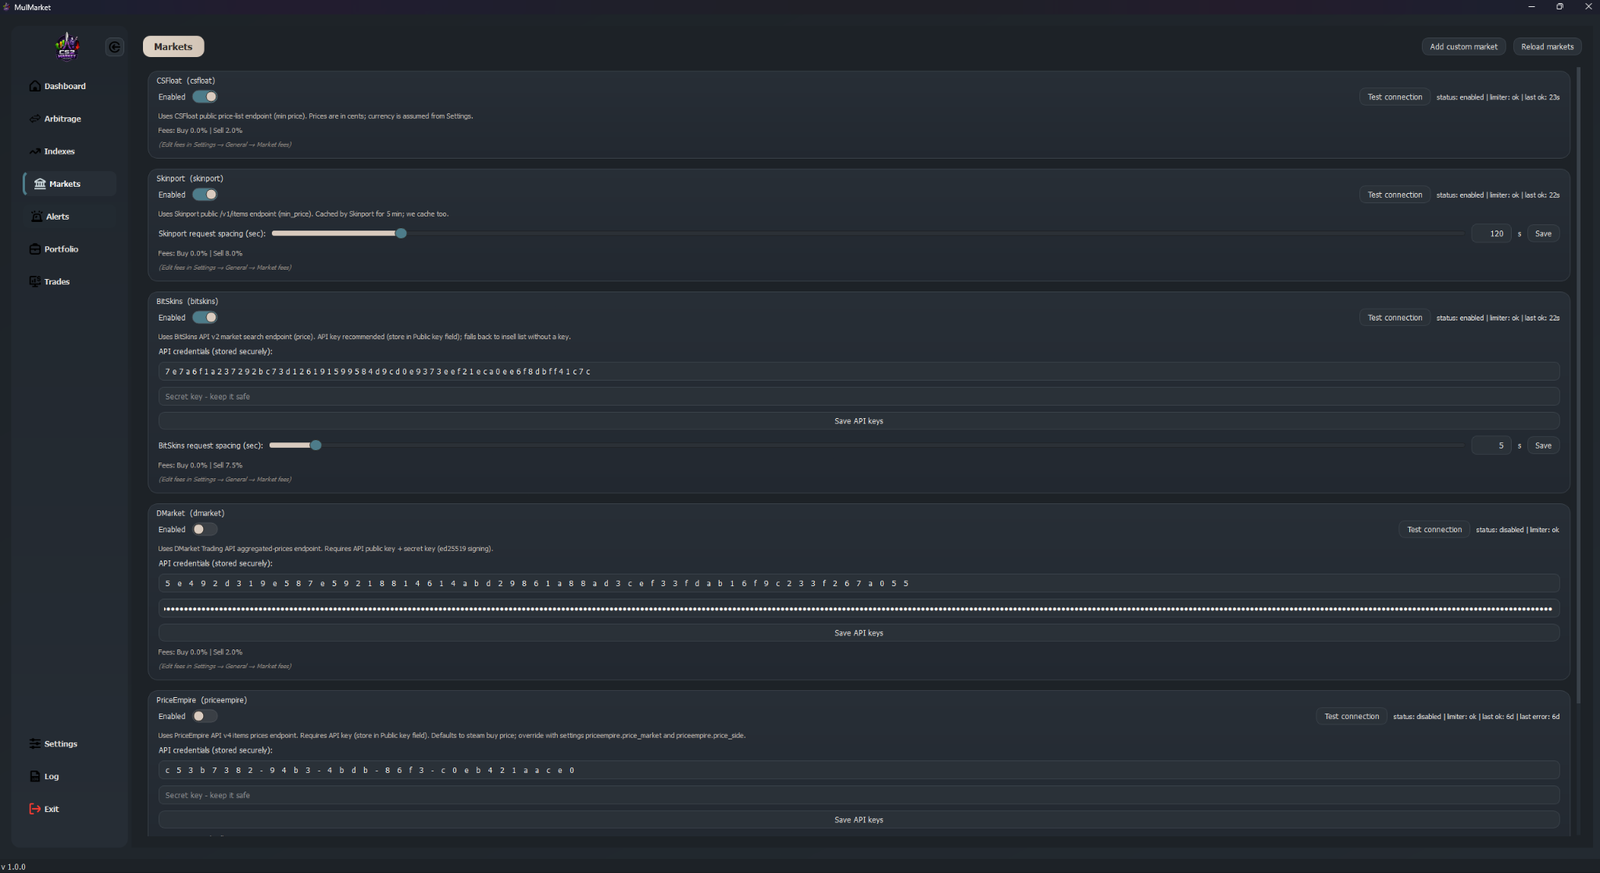Click the DMarket 'status: disabled' text

(1500, 530)
